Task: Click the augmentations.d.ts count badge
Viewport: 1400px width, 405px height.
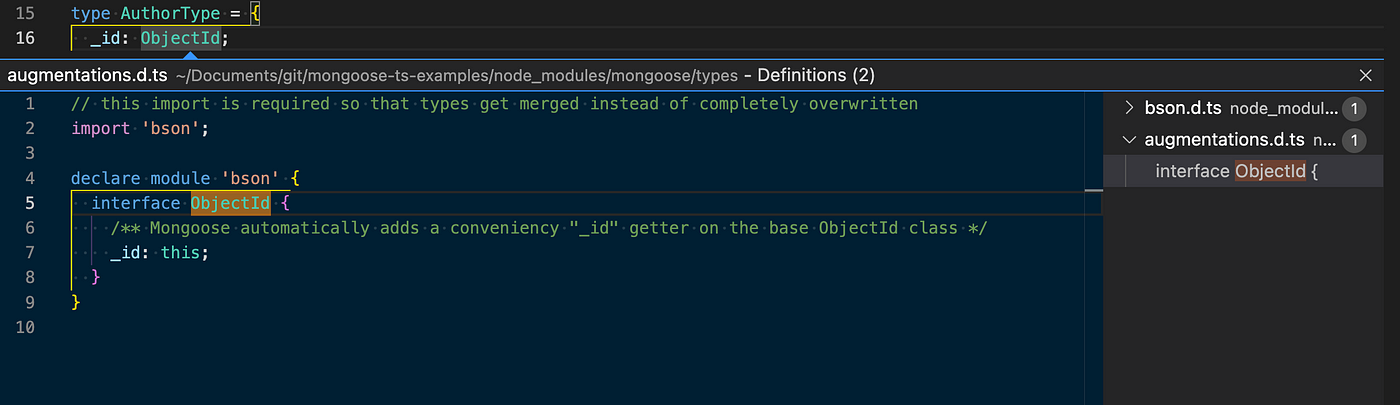Action: pos(1353,141)
